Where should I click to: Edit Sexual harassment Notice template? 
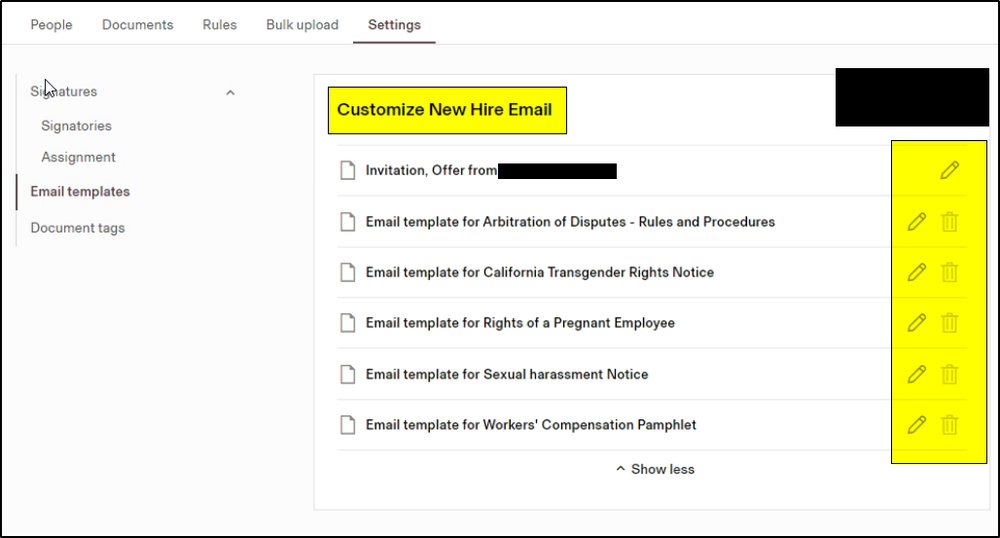pos(916,374)
